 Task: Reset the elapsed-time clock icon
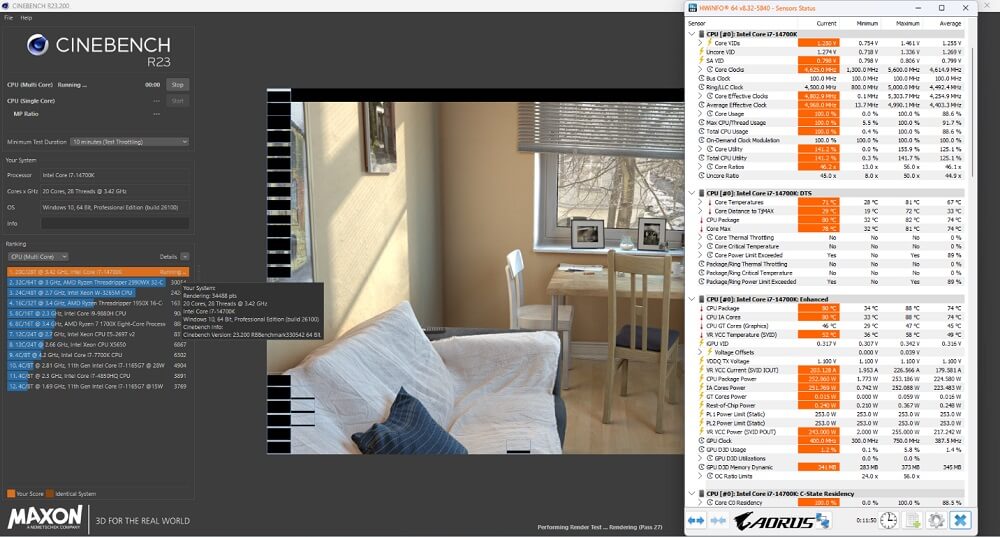(889, 520)
